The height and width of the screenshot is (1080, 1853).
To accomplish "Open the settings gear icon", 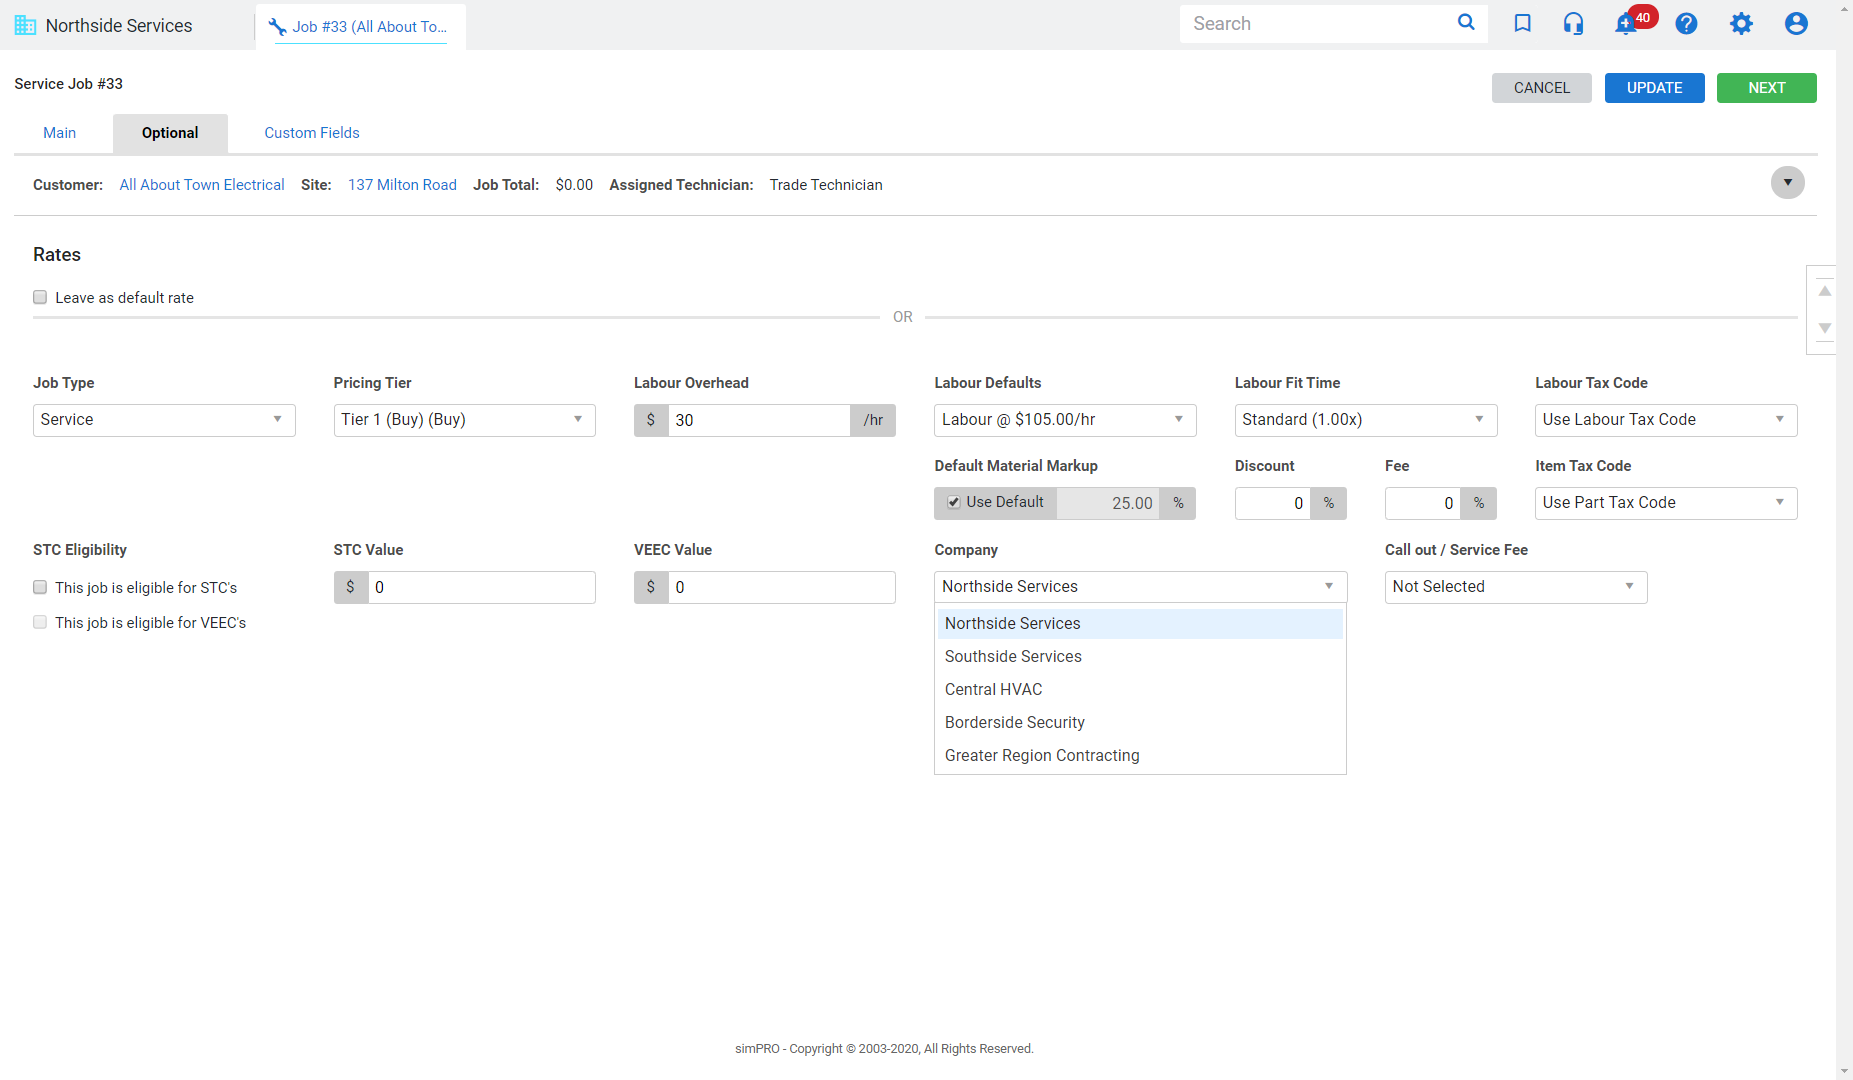I will [x=1741, y=23].
